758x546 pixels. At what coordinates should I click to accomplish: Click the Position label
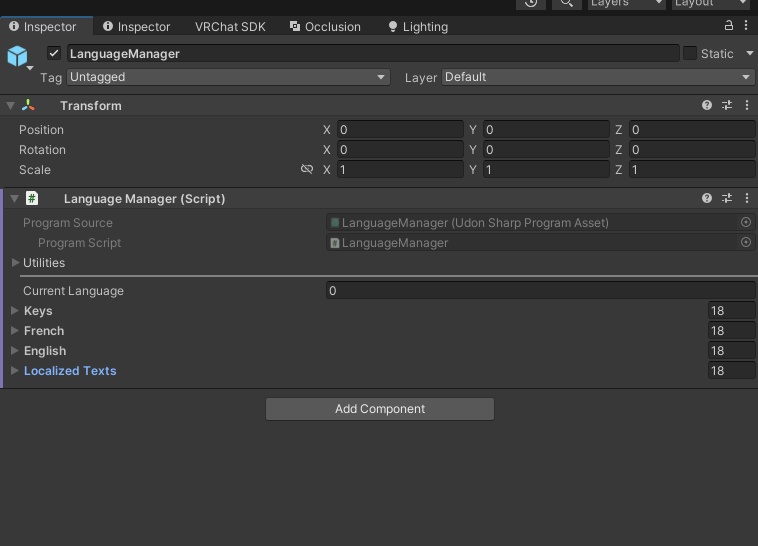pos(41,130)
